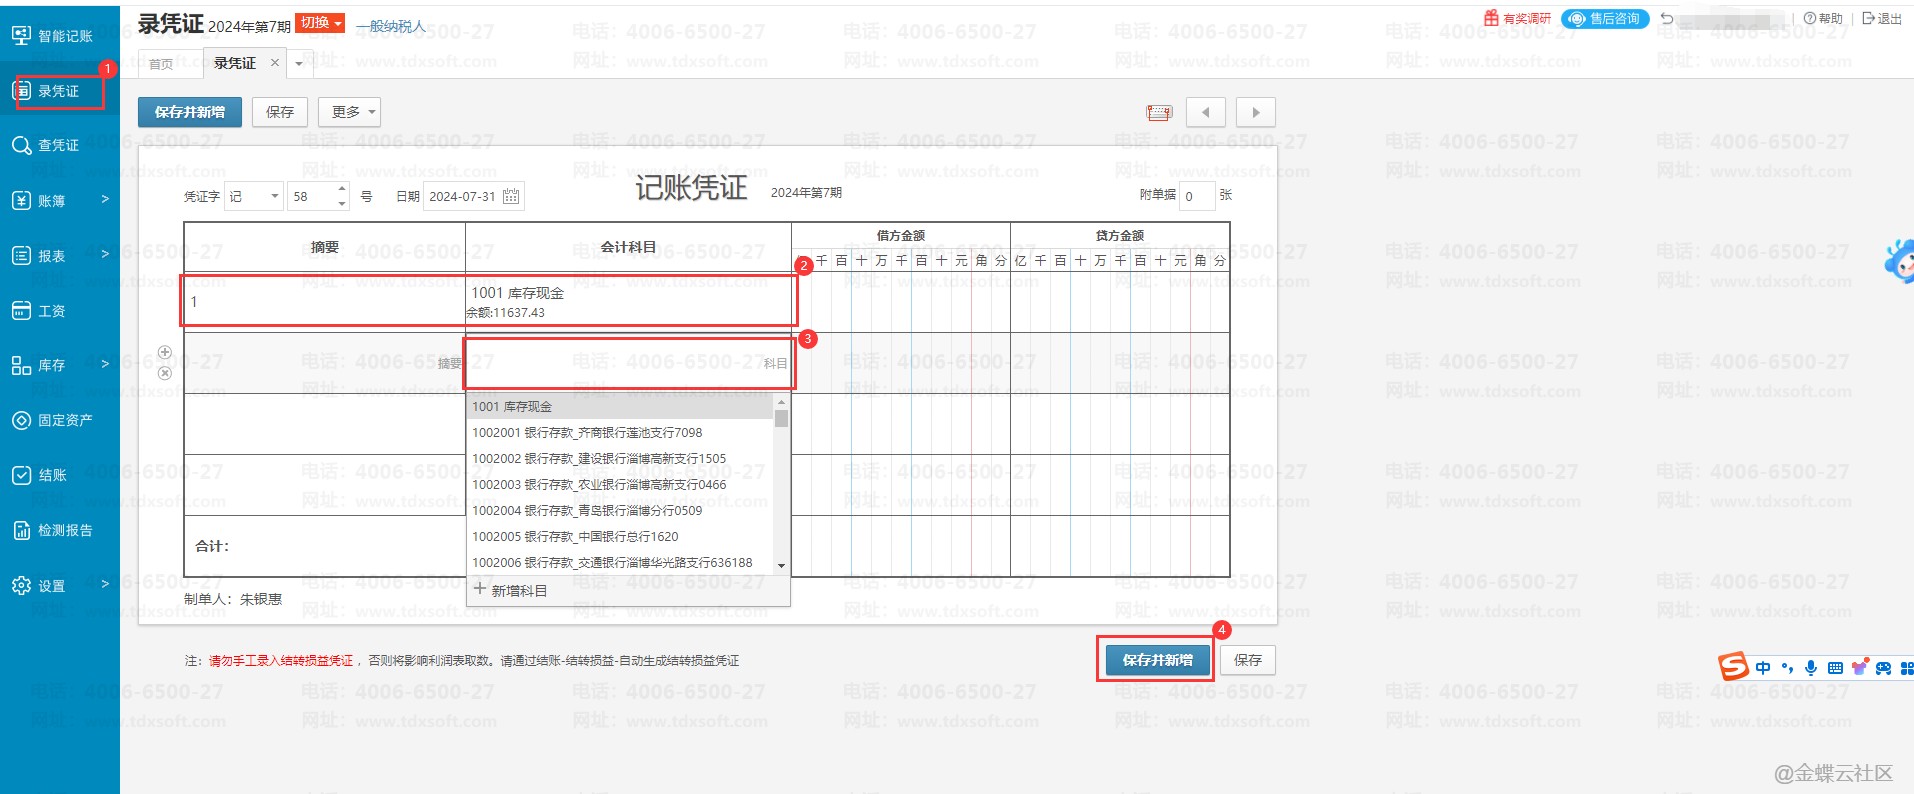The image size is (1914, 794).
Task: Click the keyboard shortcuts icon
Action: coord(1159,113)
